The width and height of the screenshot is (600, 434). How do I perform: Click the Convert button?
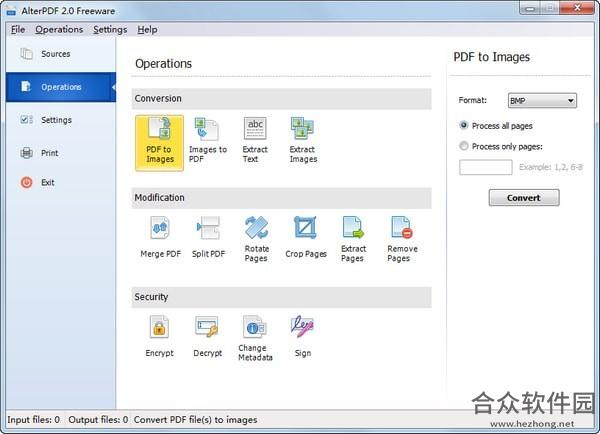coord(523,198)
